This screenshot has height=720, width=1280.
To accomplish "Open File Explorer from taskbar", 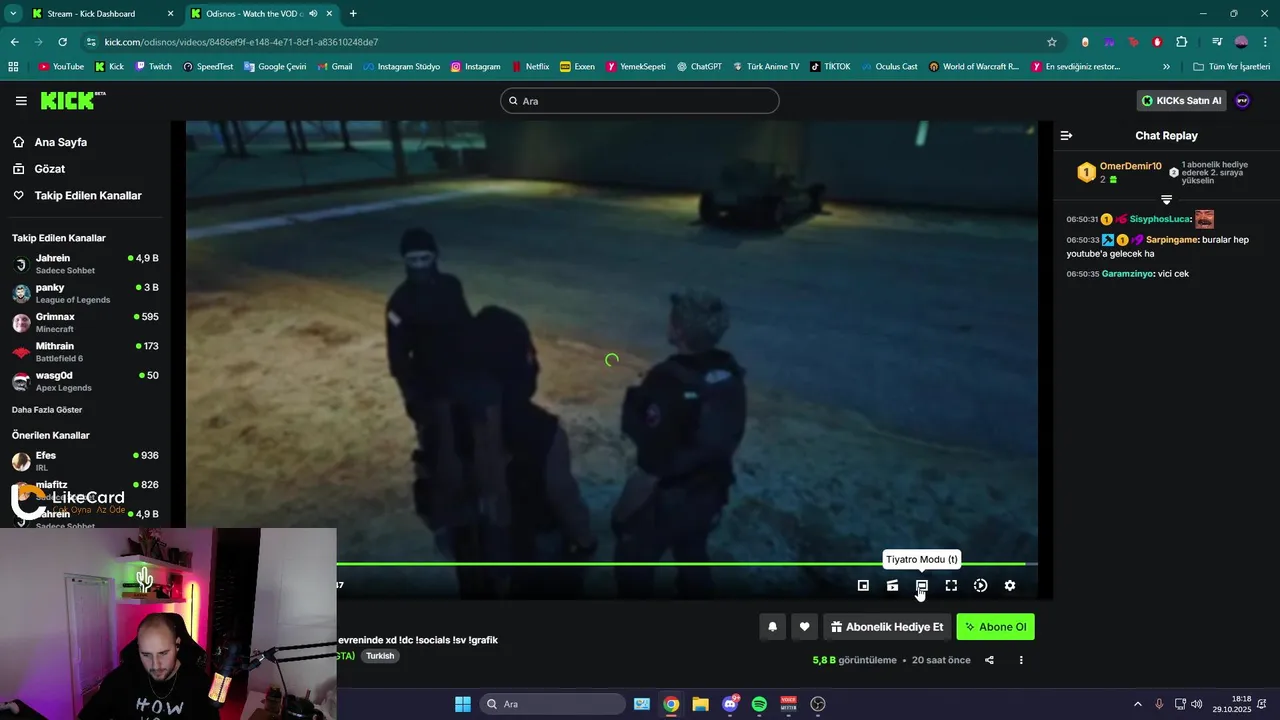I will 700,704.
